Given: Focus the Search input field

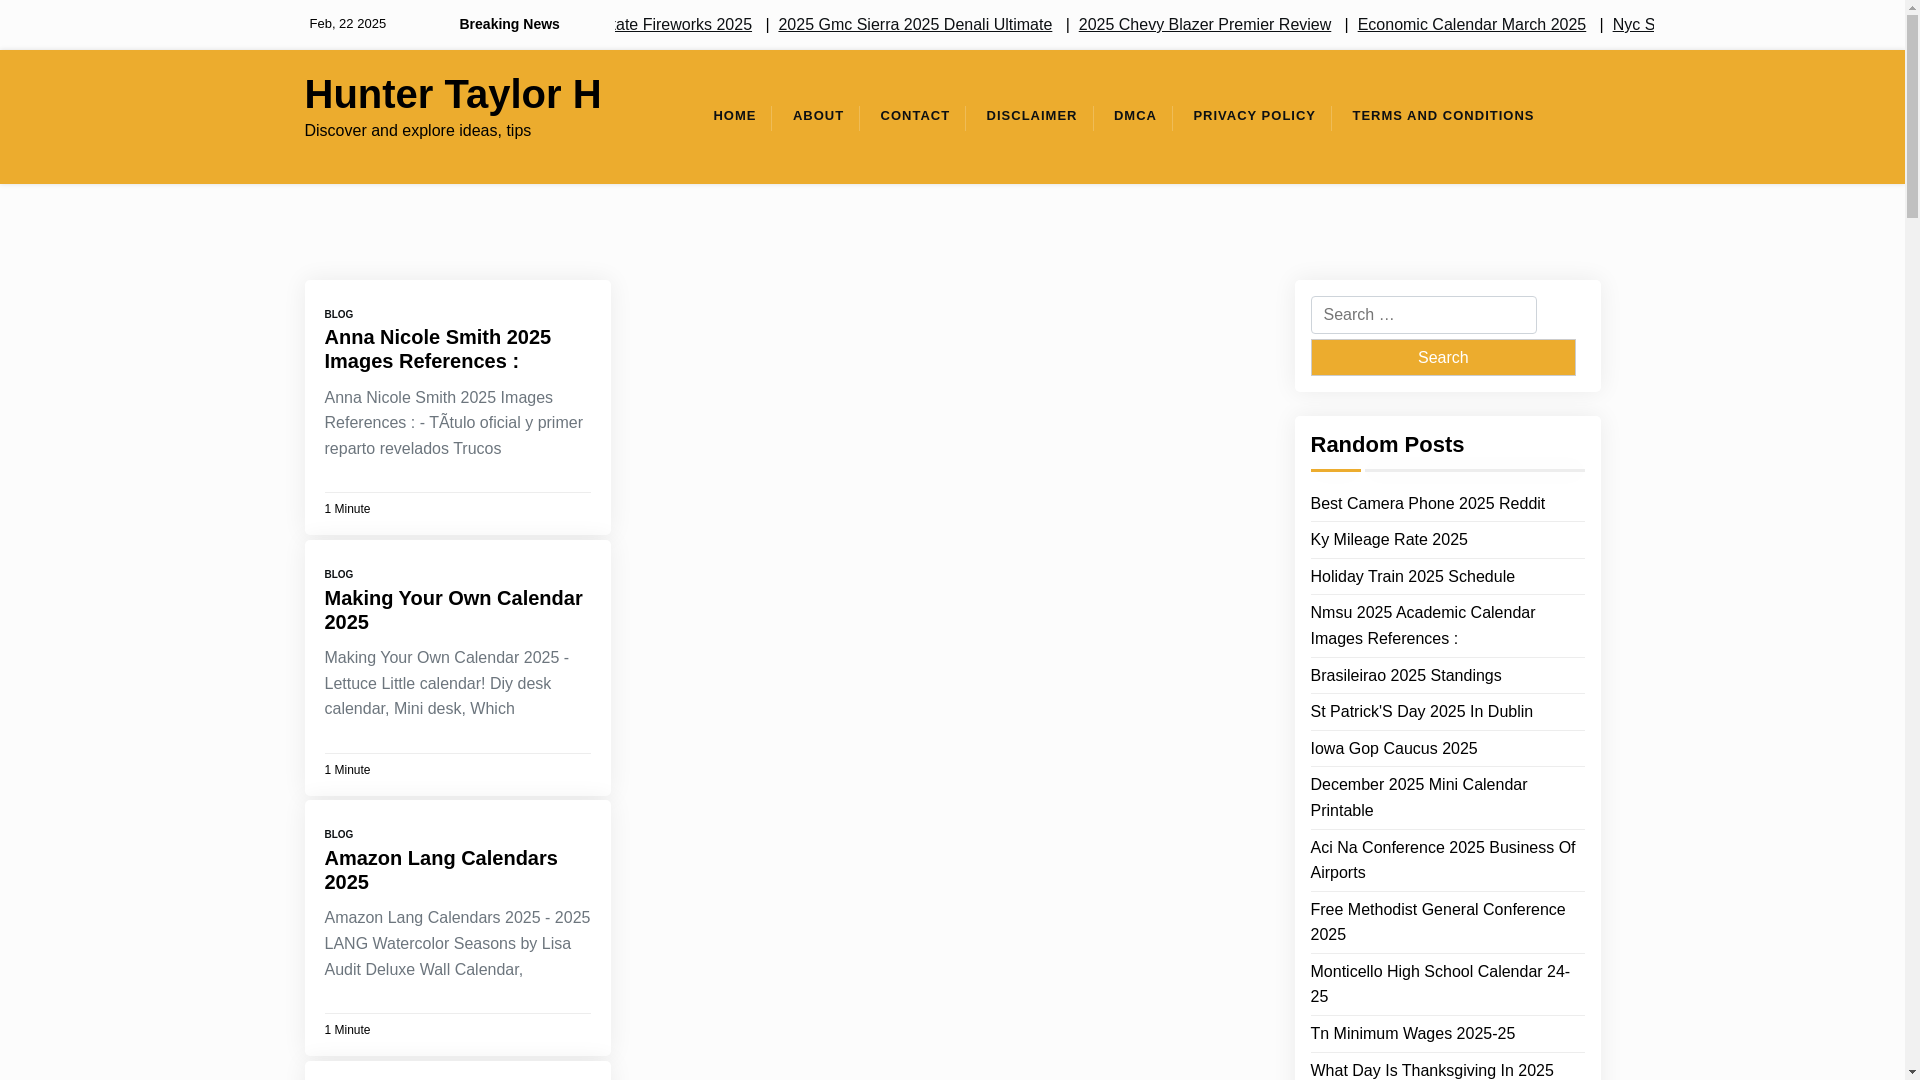Looking at the screenshot, I should tap(1423, 315).
